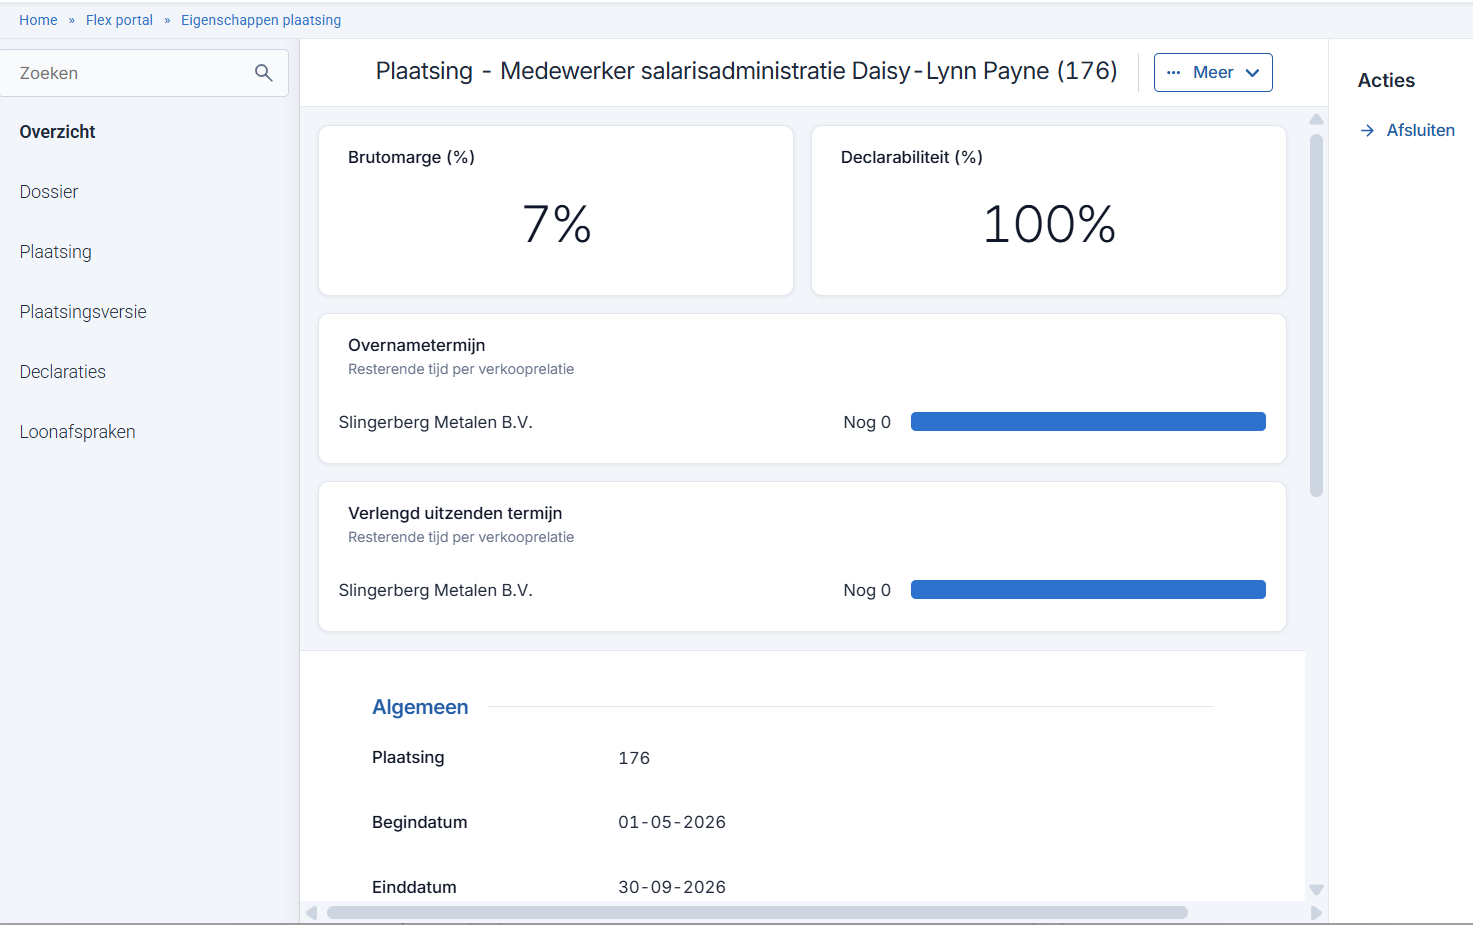Click the vertical scrollbar up arrow
The height and width of the screenshot is (925, 1473).
(1316, 119)
